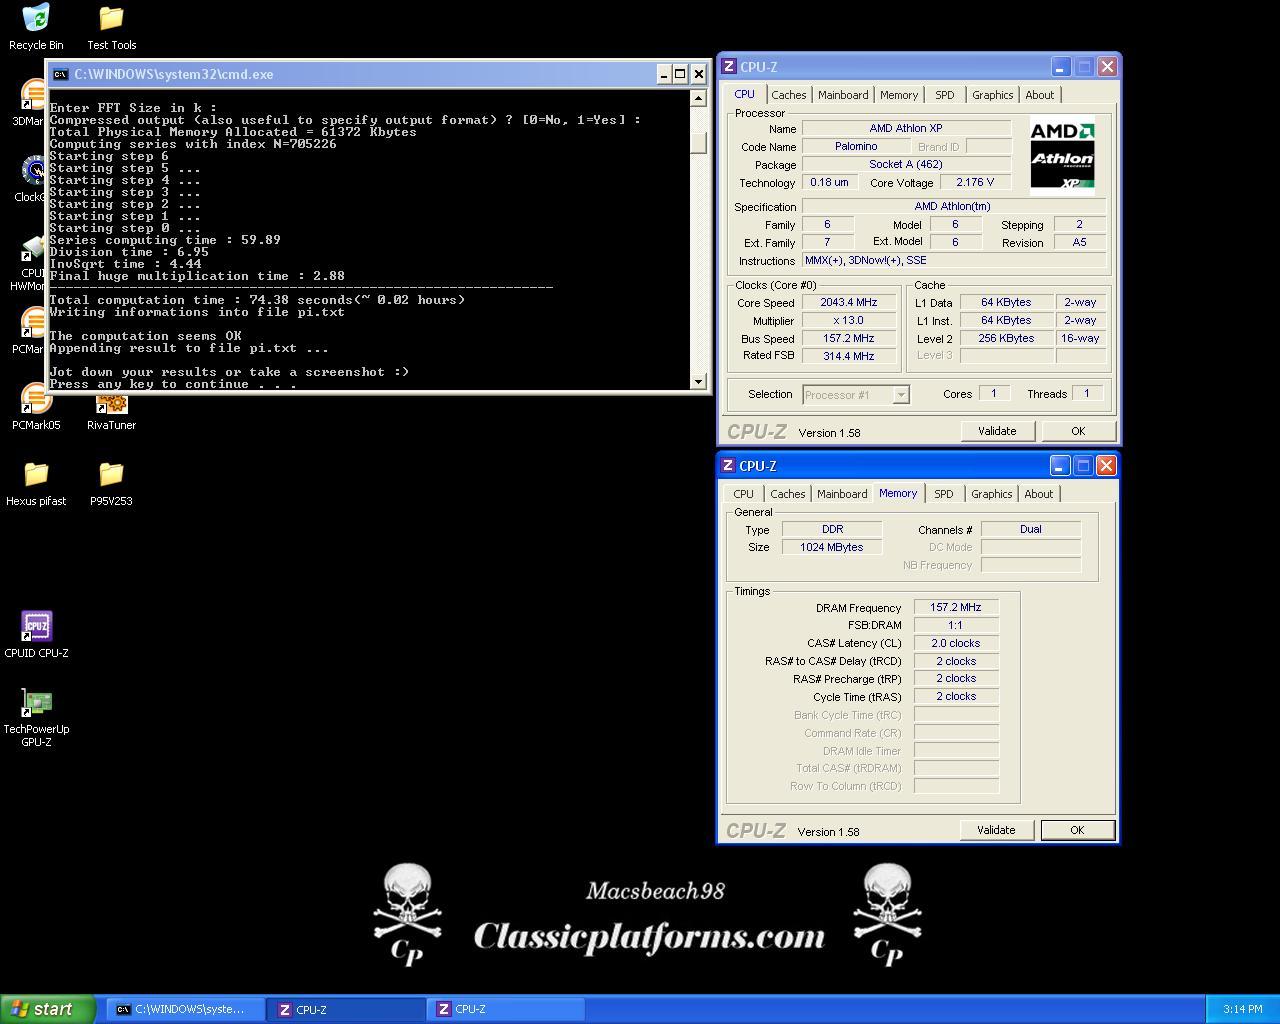
Task: Click the Name field AMD Athlon XP
Action: coord(906,129)
